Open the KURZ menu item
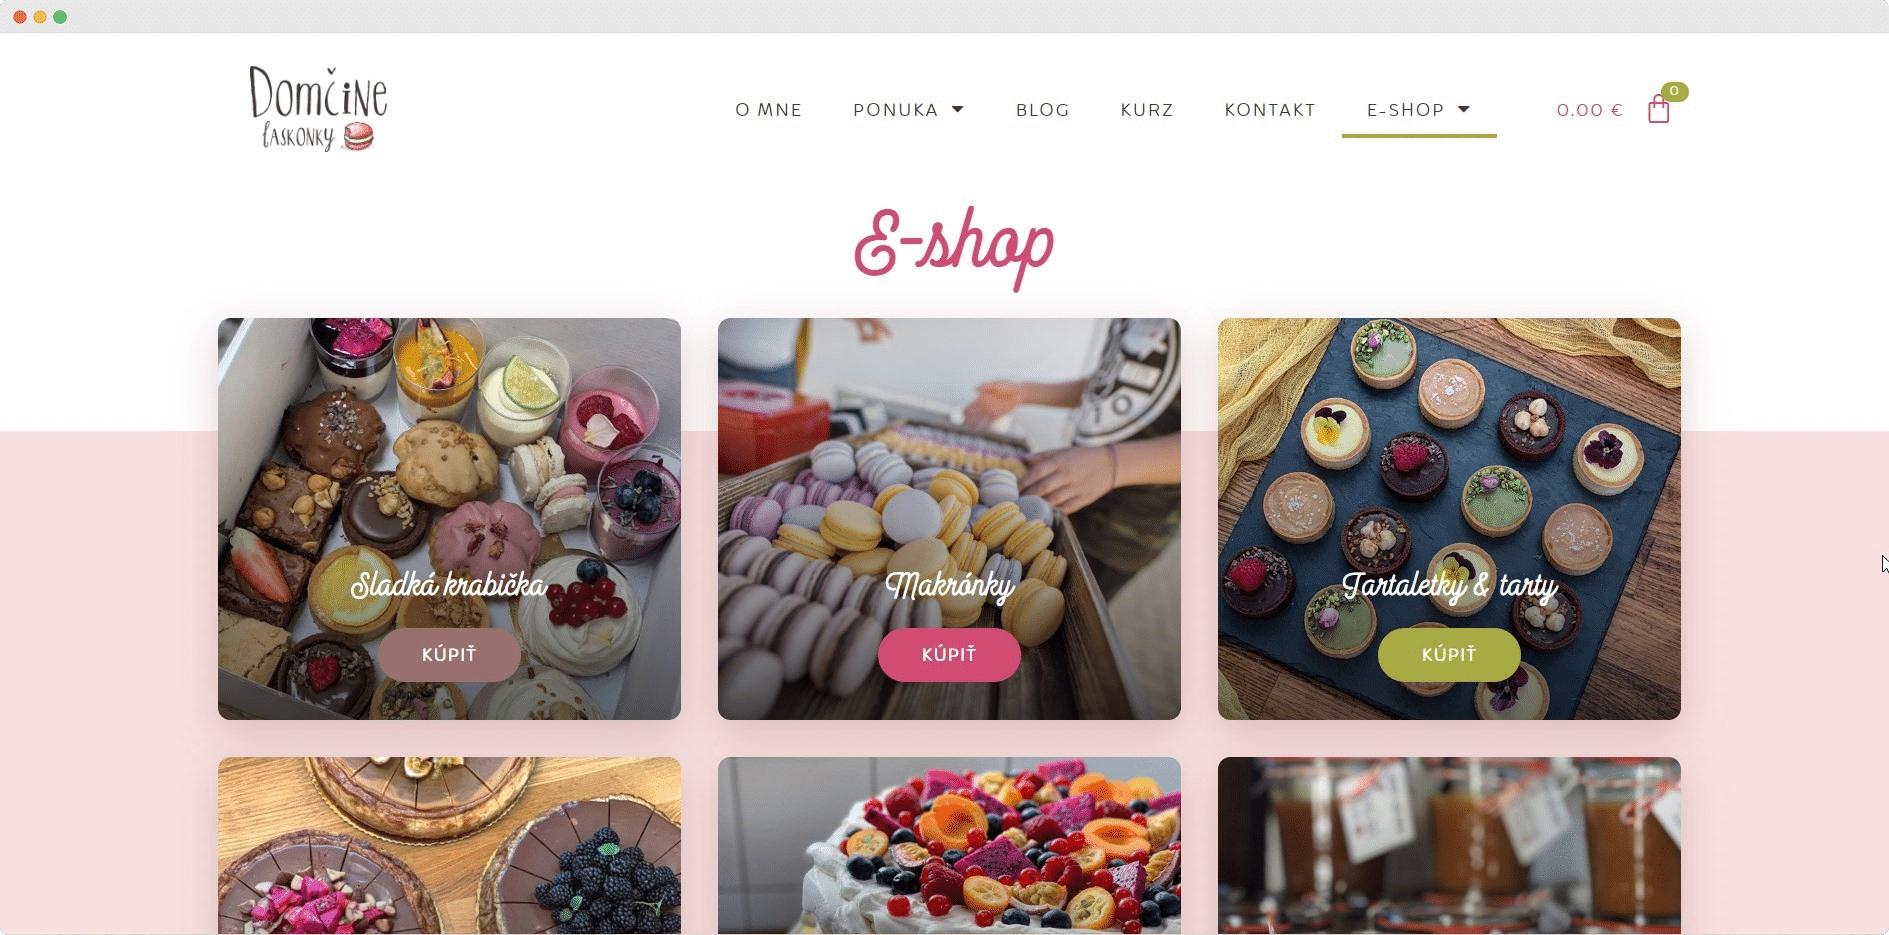The width and height of the screenshot is (1889, 935). [x=1147, y=110]
